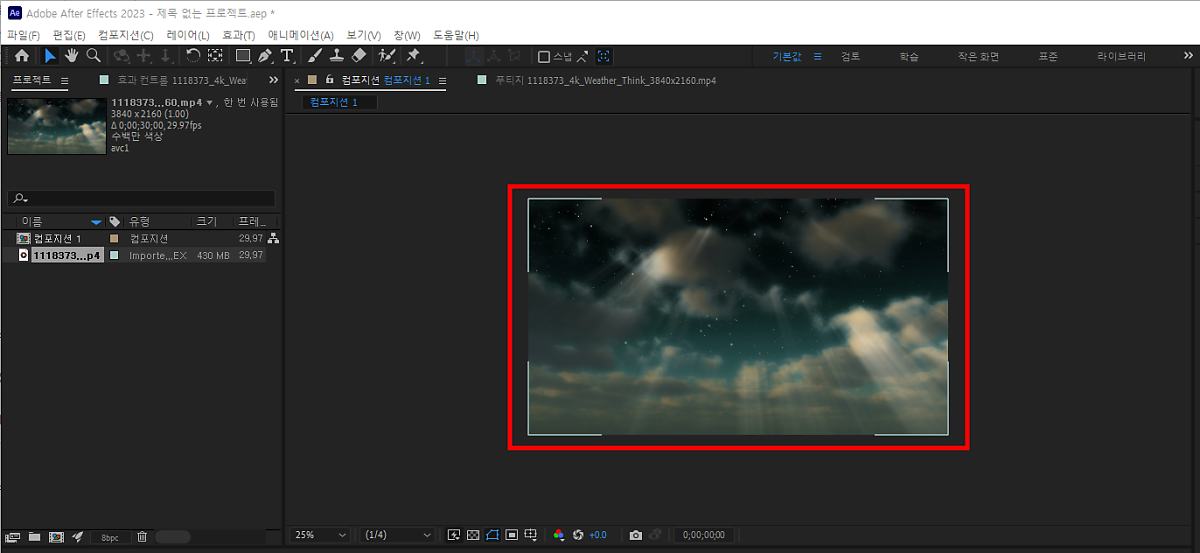Take a snapshot with camera icon
Image resolution: width=1200 pixels, height=553 pixels.
(x=635, y=535)
